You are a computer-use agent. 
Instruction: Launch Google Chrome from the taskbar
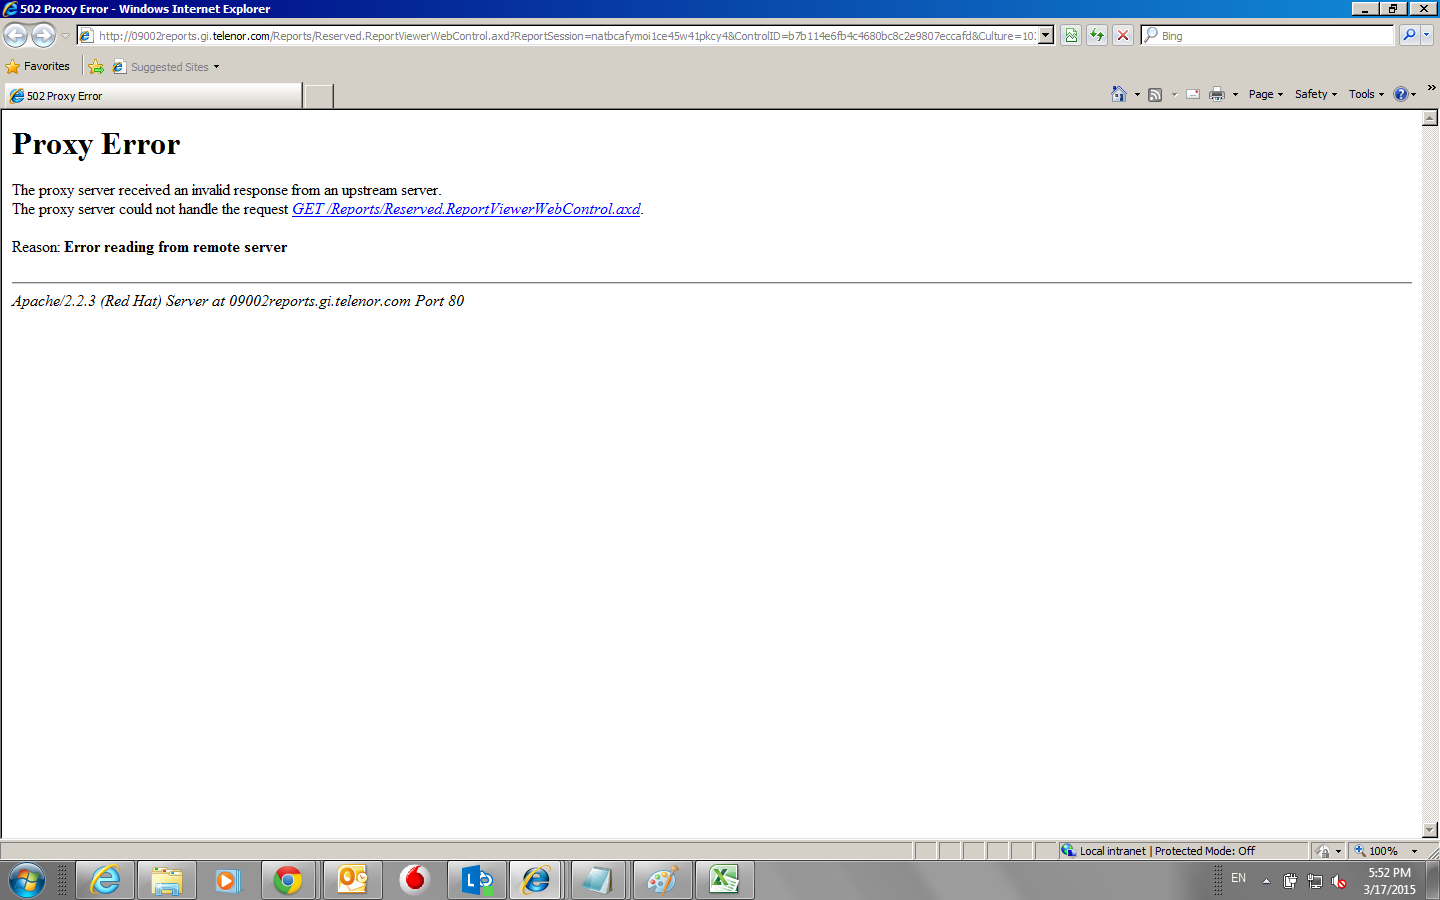[288, 880]
